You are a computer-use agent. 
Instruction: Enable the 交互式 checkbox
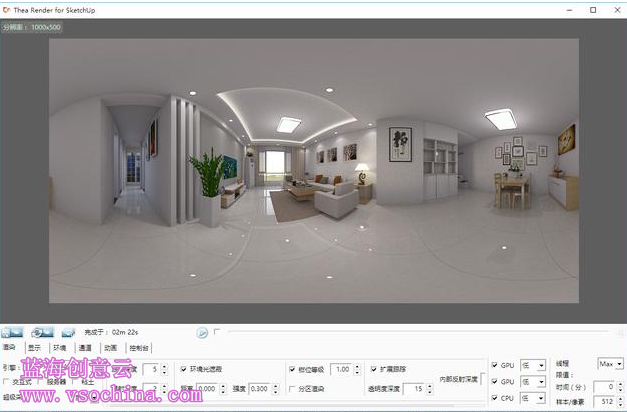tap(7, 381)
